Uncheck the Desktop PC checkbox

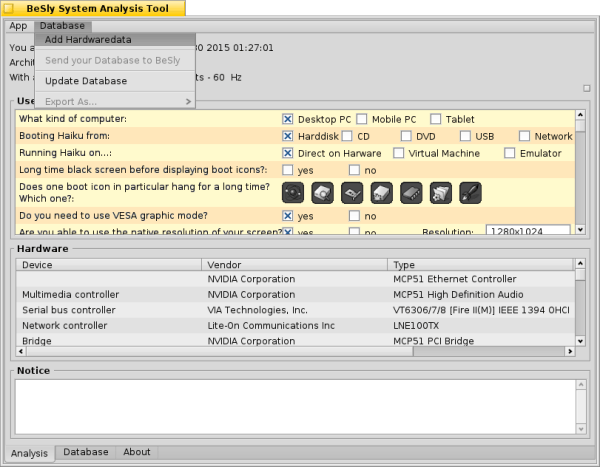(x=288, y=119)
